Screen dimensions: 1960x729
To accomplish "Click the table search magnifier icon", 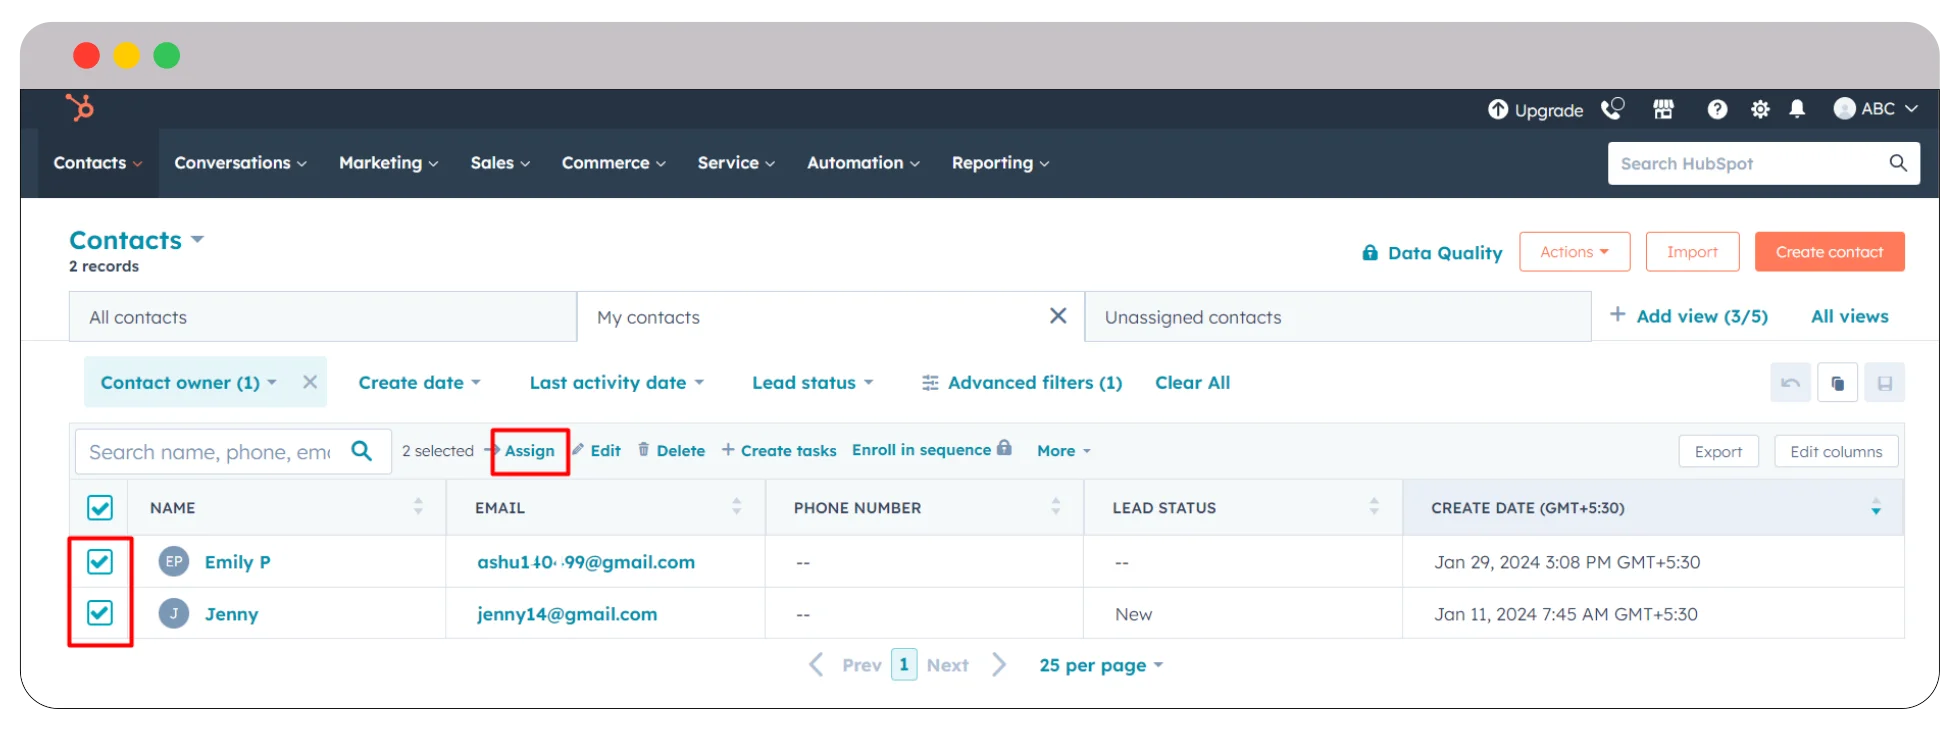I will click(362, 451).
